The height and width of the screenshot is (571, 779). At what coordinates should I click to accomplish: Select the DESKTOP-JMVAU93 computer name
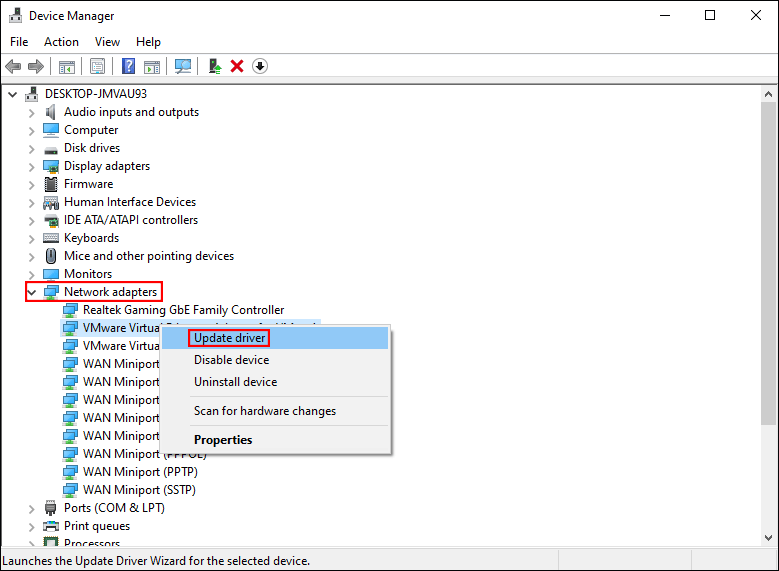[x=96, y=94]
